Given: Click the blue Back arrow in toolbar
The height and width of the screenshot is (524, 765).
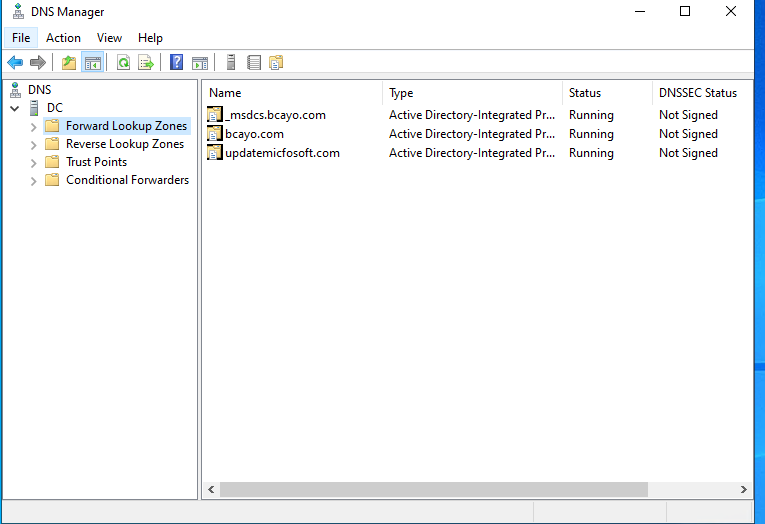Looking at the screenshot, I should click(x=15, y=63).
